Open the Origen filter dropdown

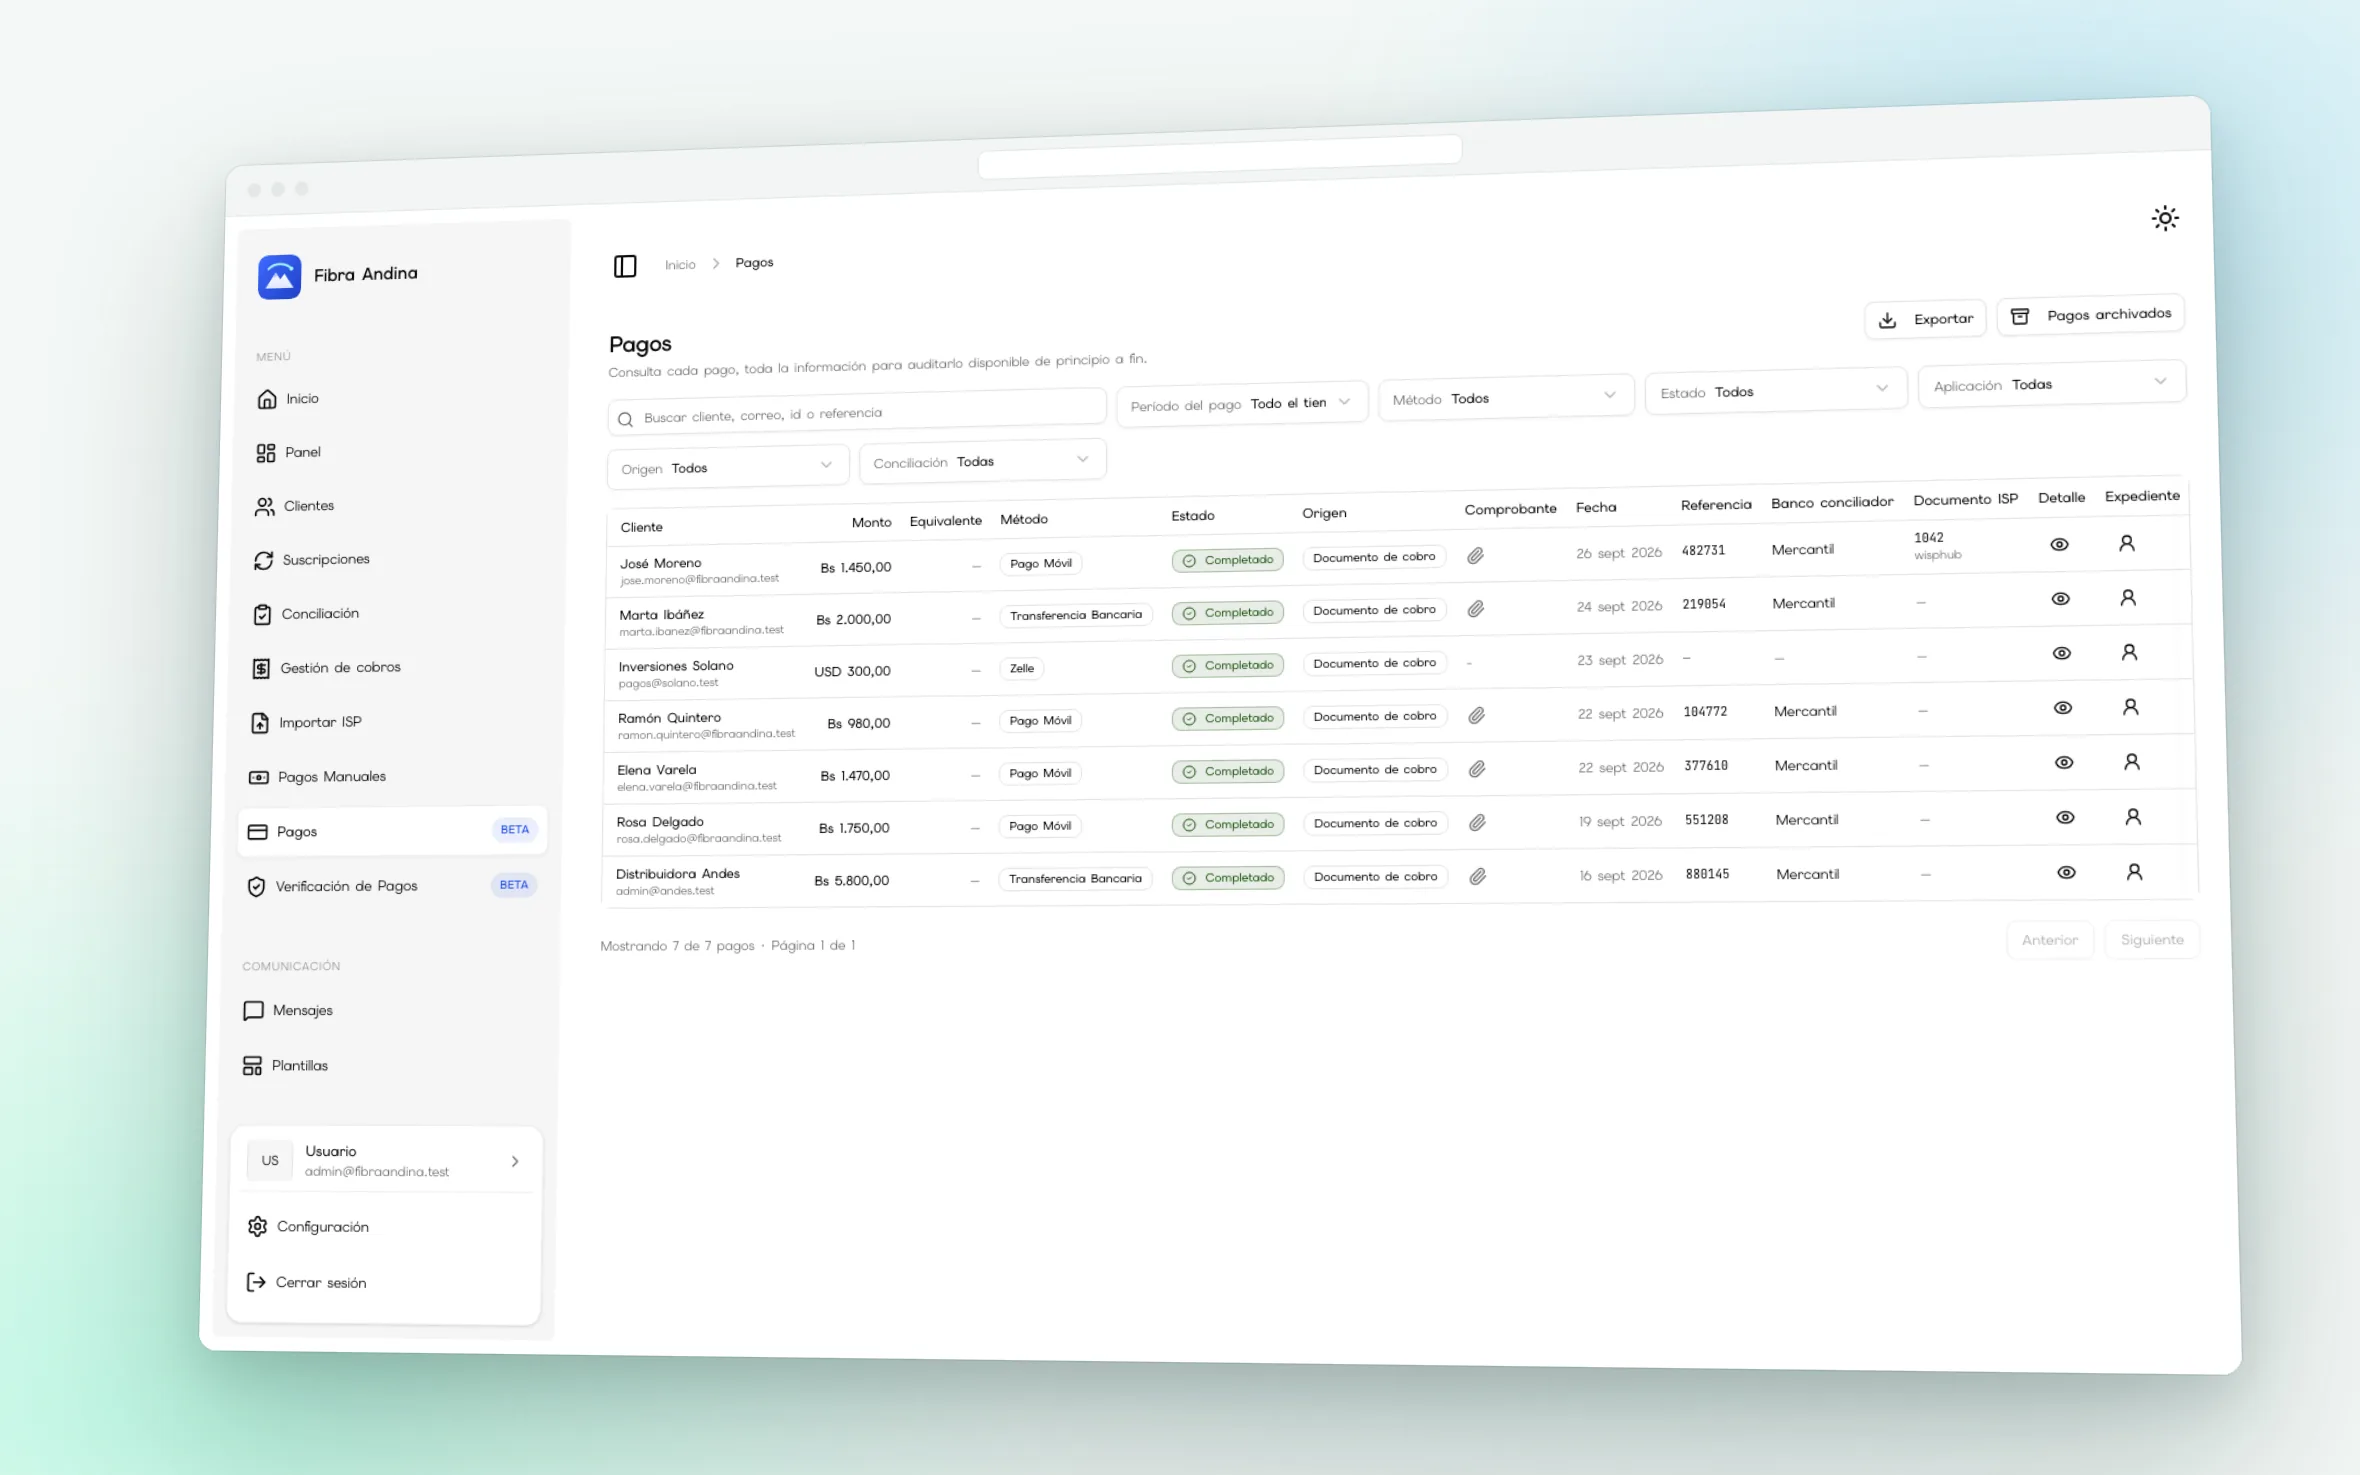pos(727,467)
